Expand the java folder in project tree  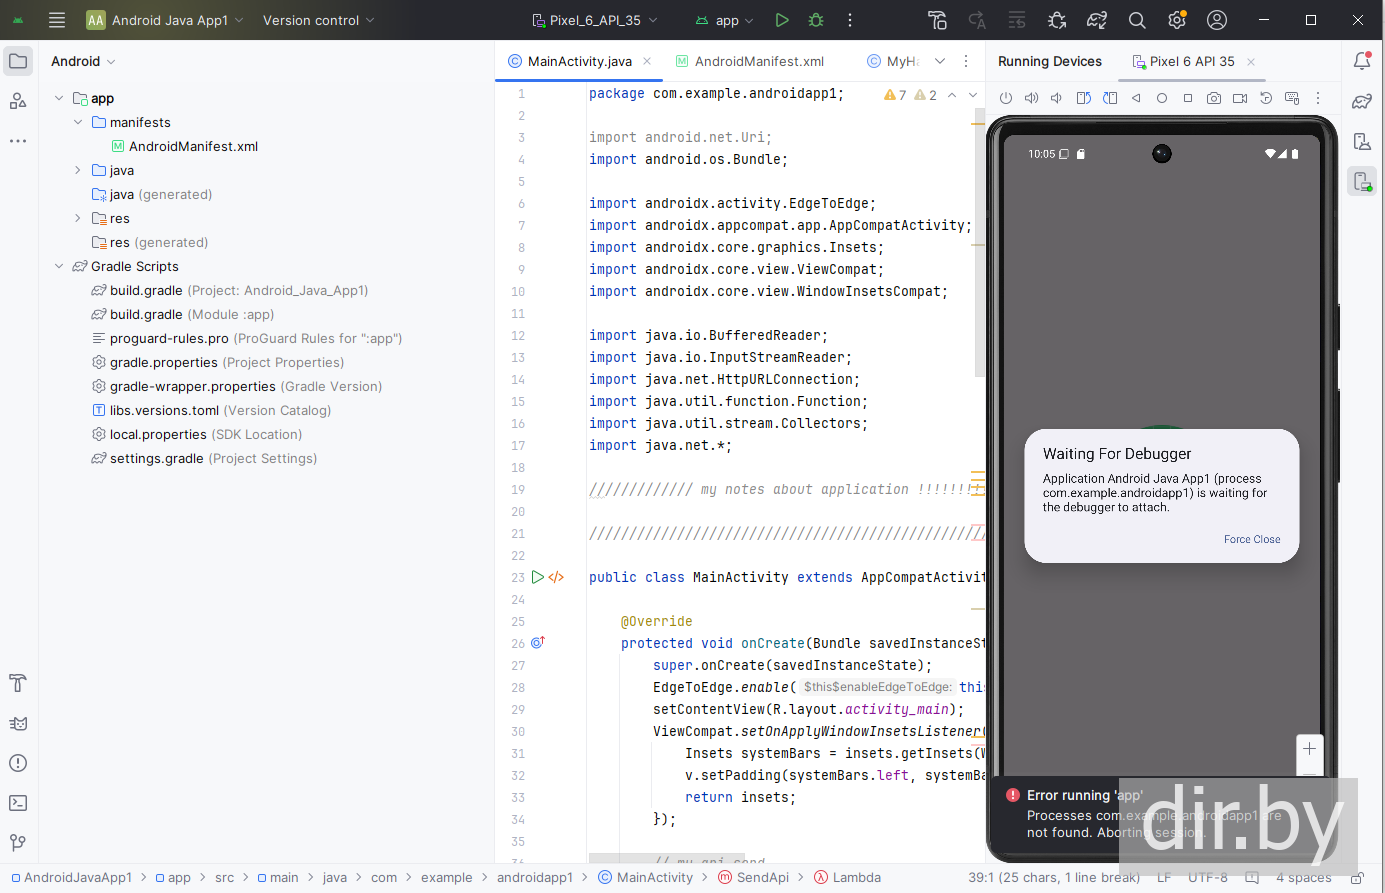pos(78,170)
